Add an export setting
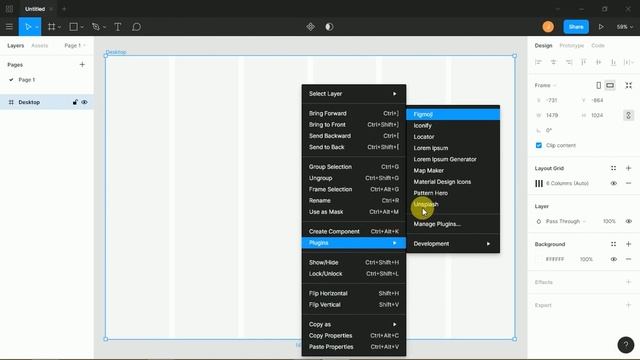Screen dimensions: 640x360 tap(629, 305)
